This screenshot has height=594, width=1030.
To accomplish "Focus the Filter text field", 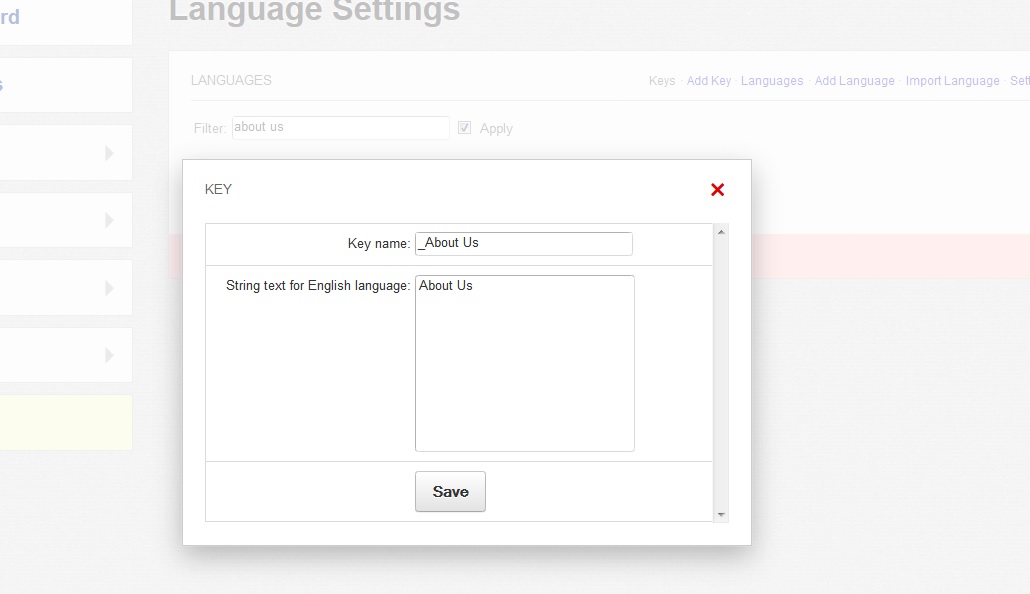I will (340, 128).
